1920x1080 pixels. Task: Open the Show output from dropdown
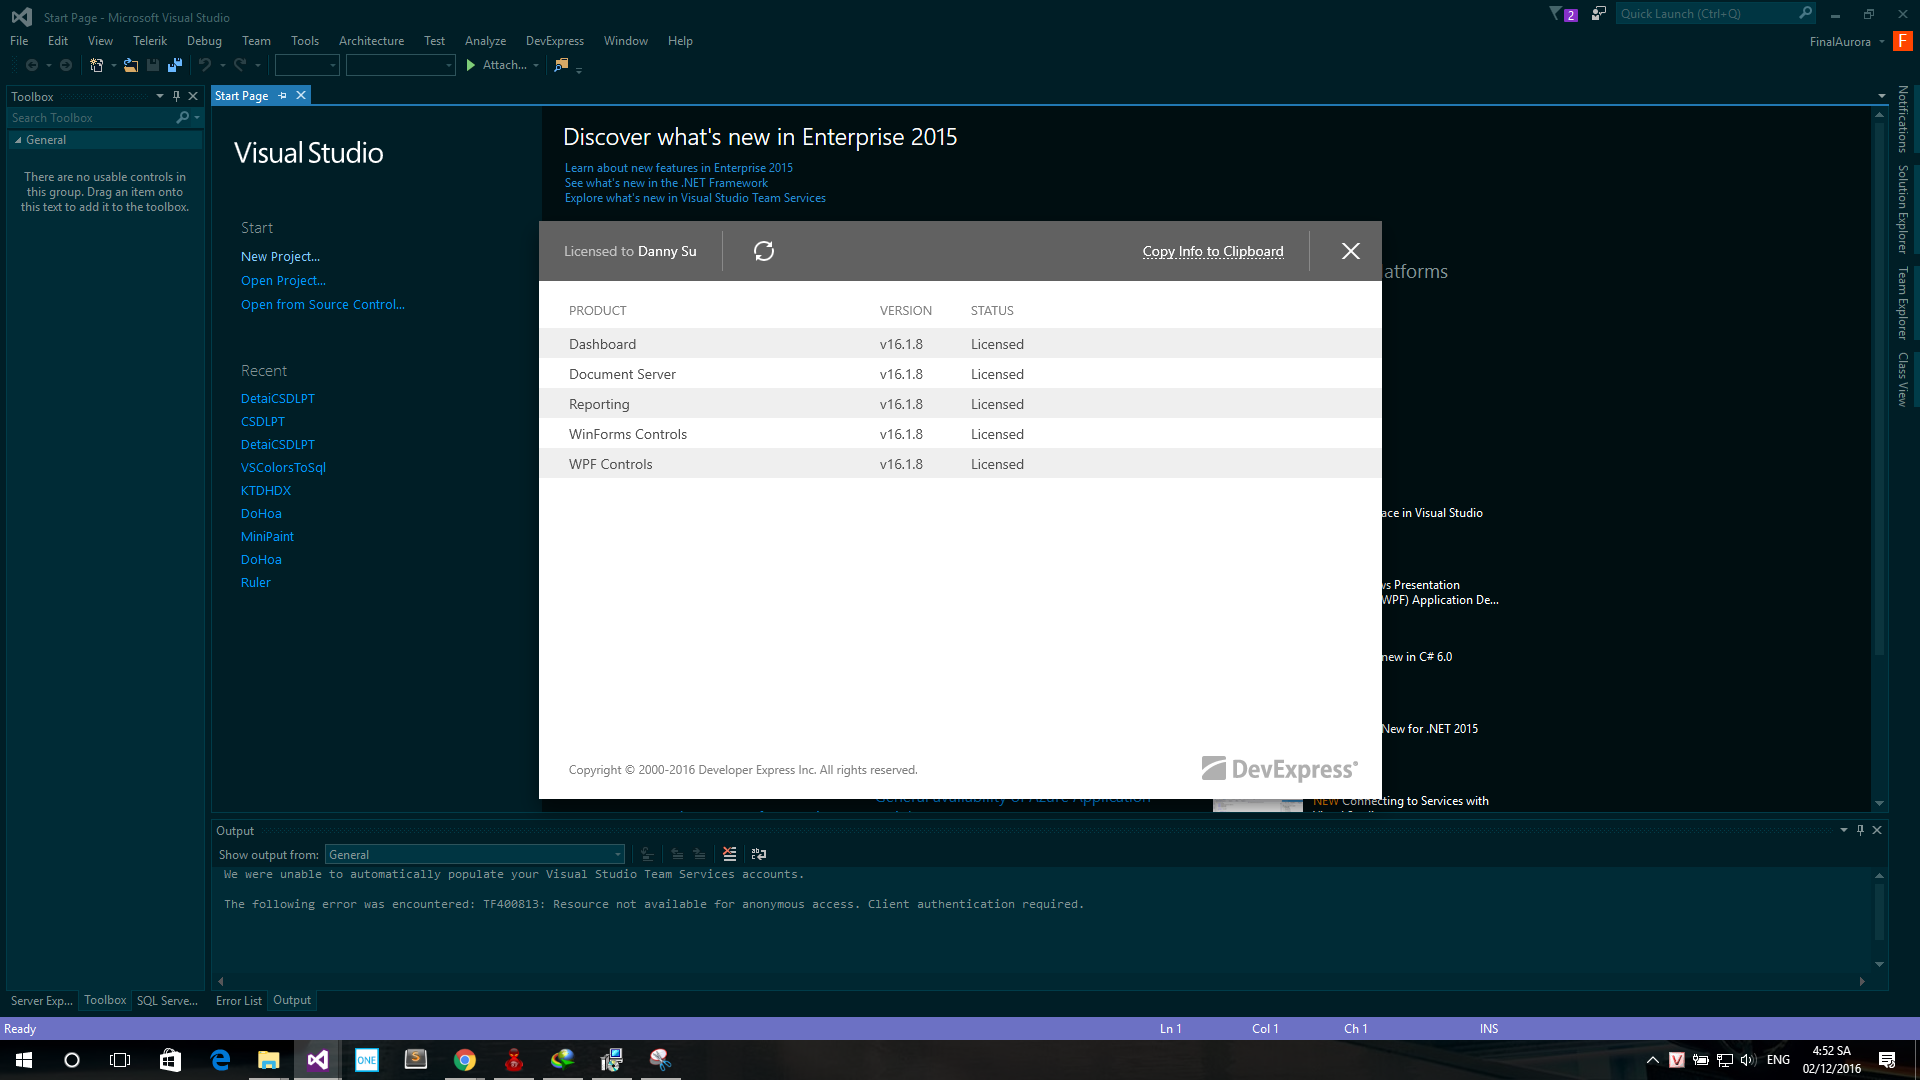[616, 854]
